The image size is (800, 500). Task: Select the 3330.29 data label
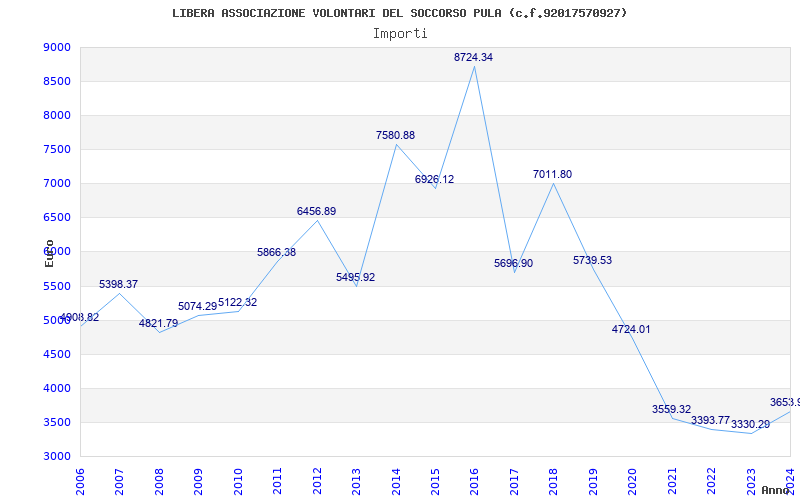click(750, 424)
